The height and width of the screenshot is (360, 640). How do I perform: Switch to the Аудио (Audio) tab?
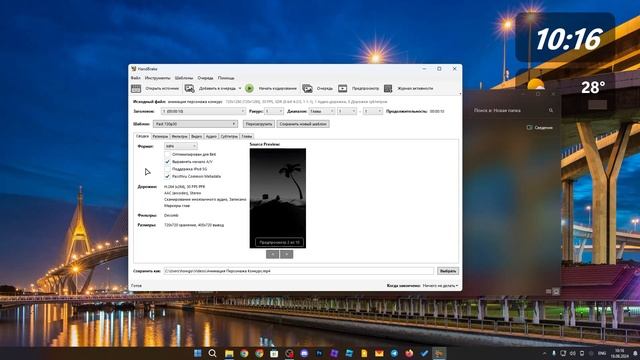pyautogui.click(x=211, y=136)
